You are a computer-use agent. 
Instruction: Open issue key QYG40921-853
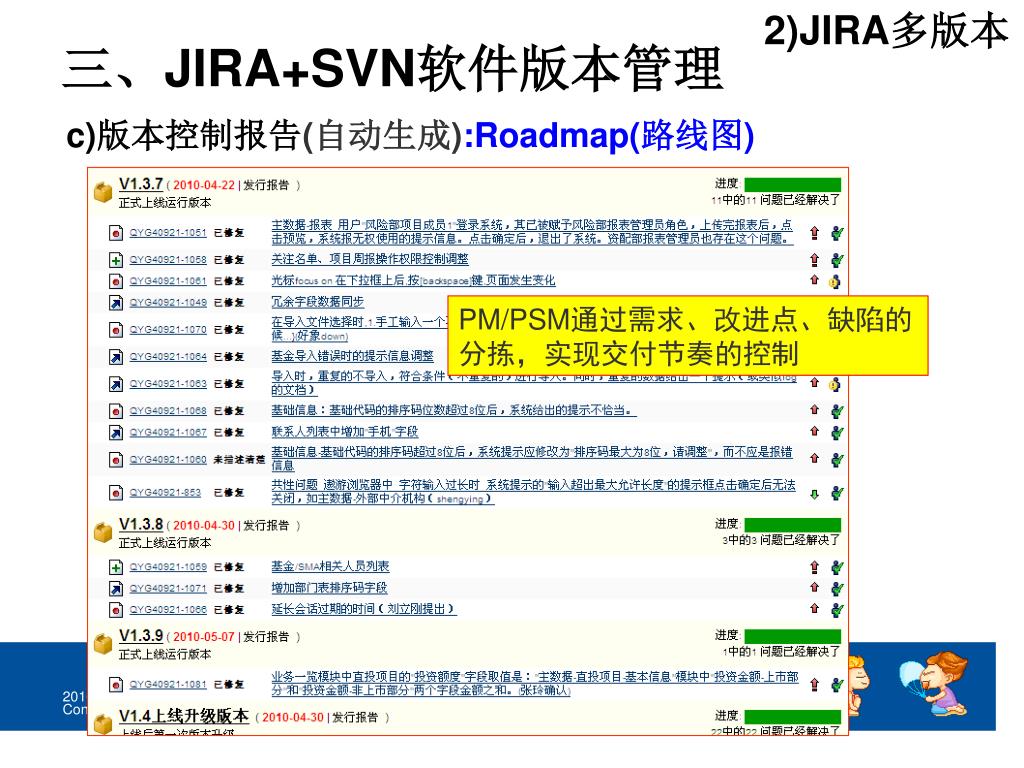pyautogui.click(x=165, y=492)
